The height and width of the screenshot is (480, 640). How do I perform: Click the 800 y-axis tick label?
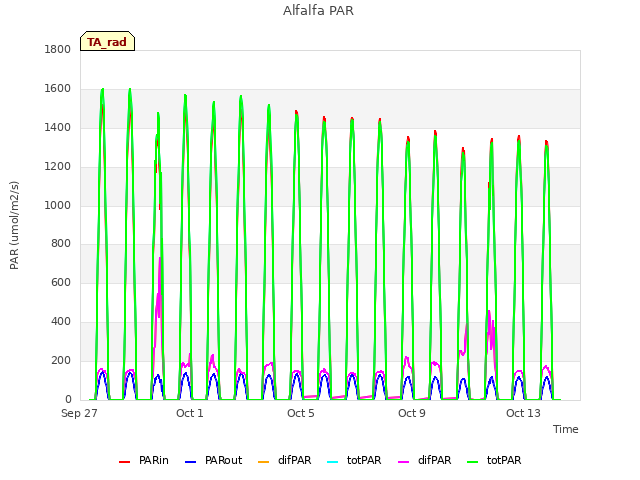61,244
